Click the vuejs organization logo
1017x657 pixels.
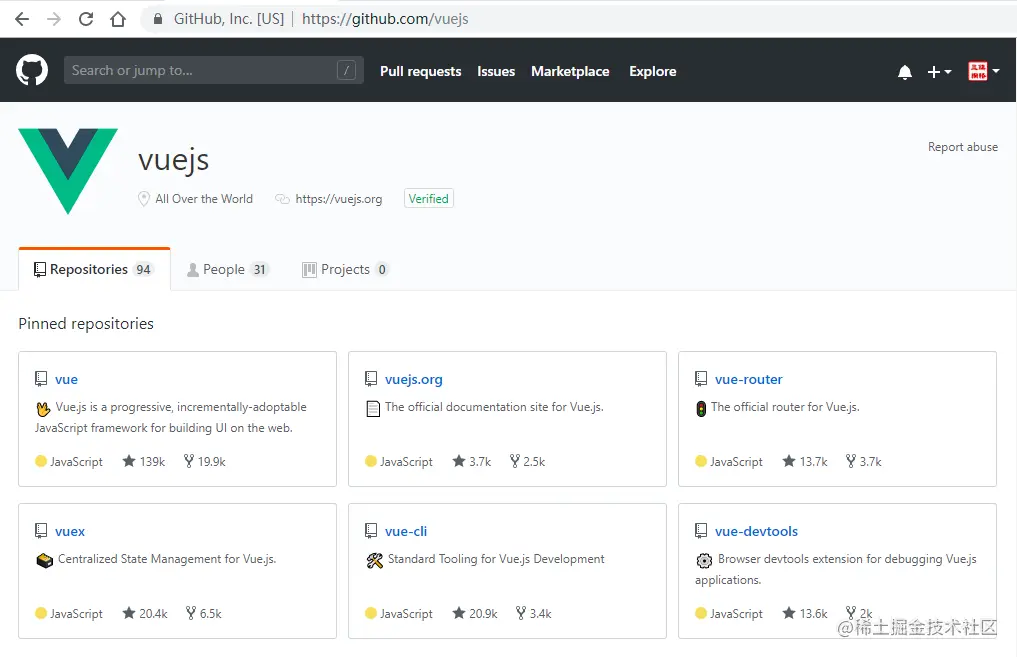[68, 171]
